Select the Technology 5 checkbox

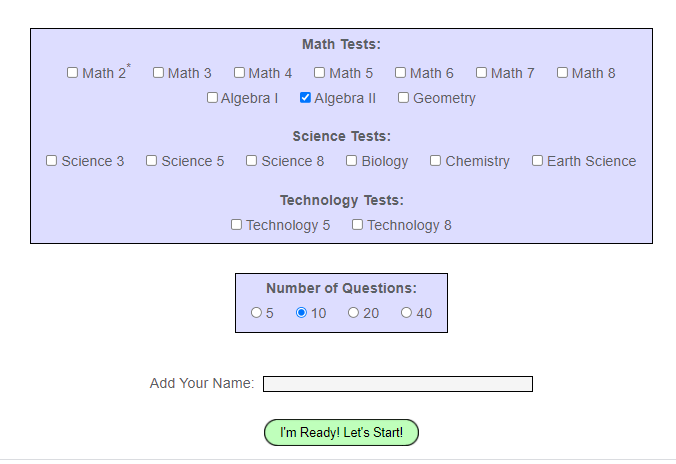point(237,224)
